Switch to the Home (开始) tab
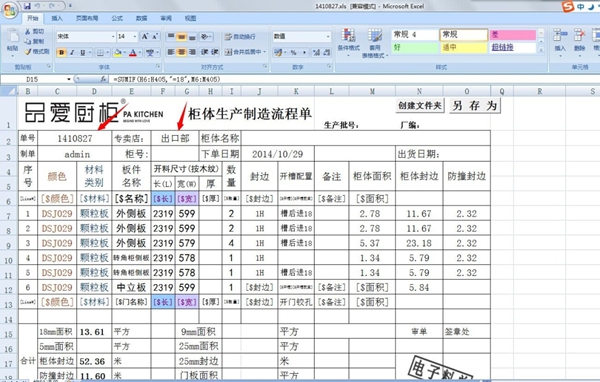 click(32, 18)
